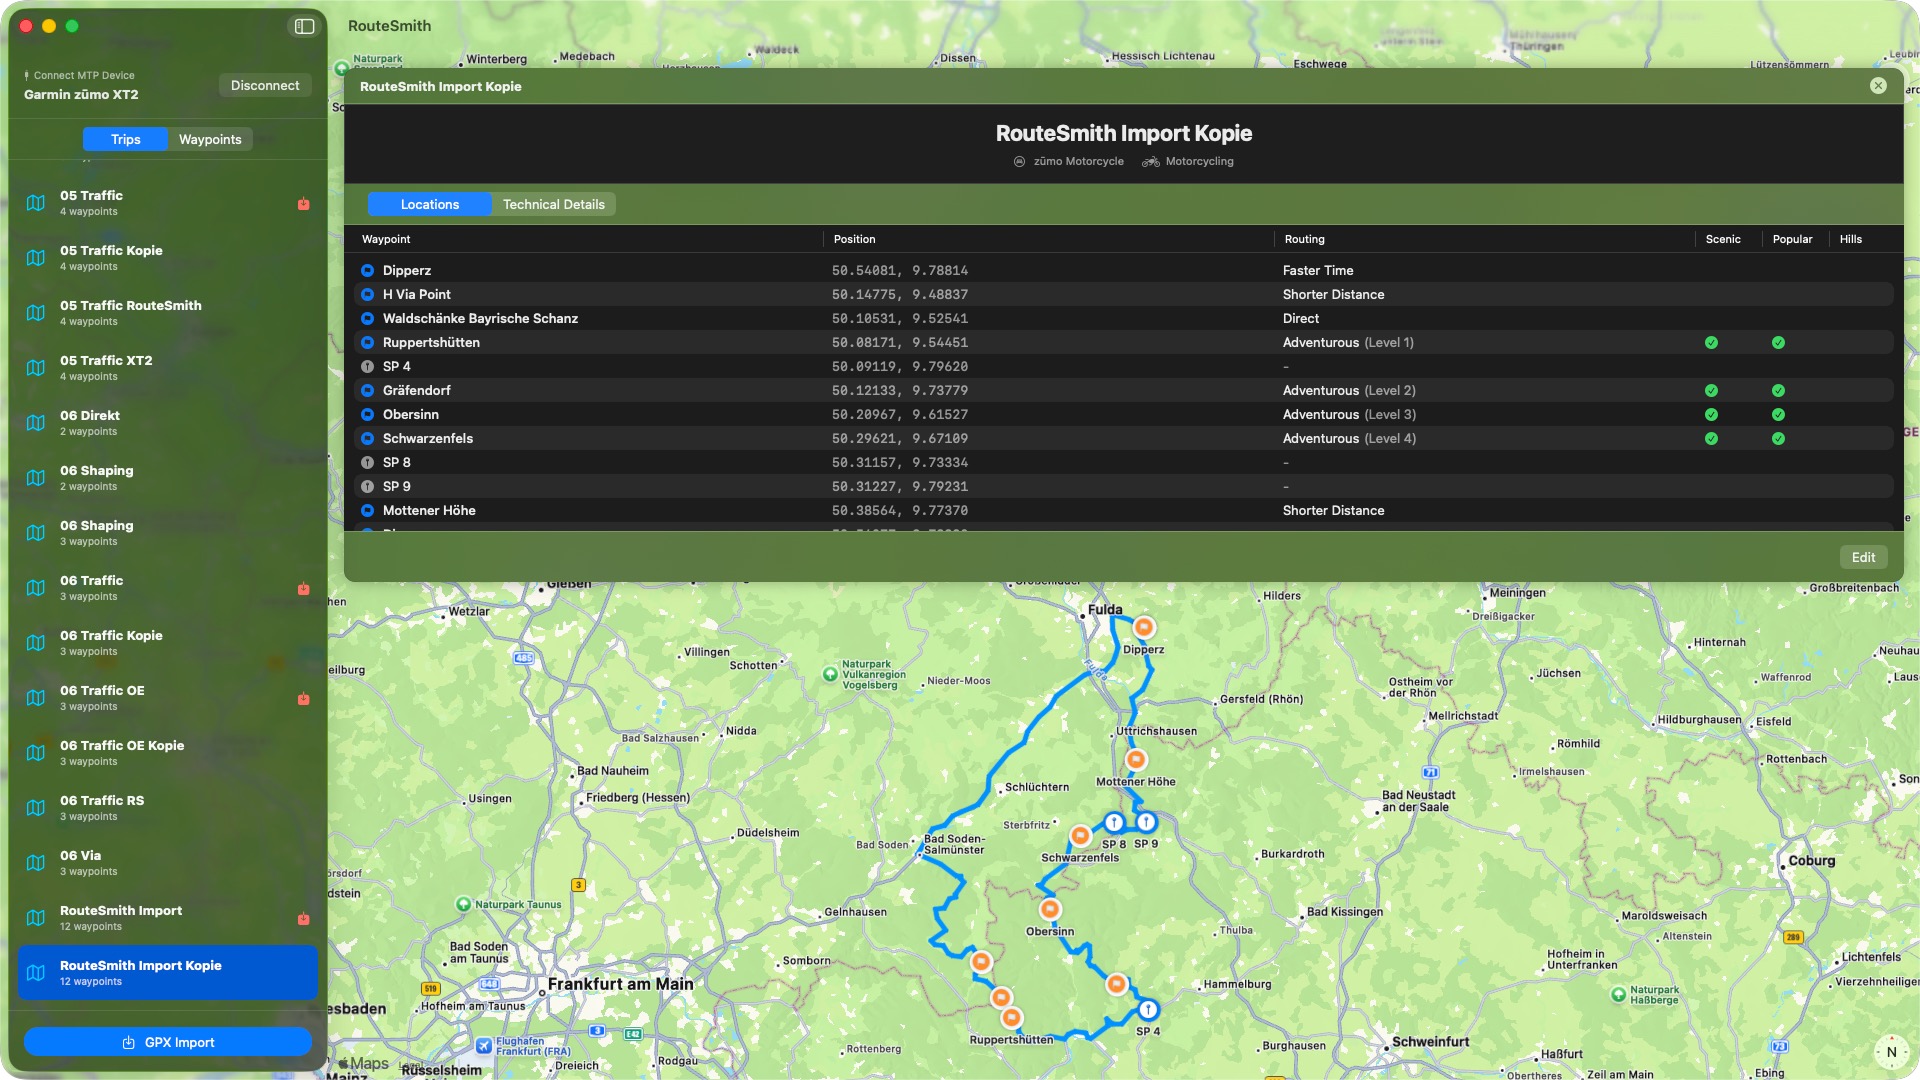
Task: Click the SP 8 shaping point icon
Action: pos(367,463)
